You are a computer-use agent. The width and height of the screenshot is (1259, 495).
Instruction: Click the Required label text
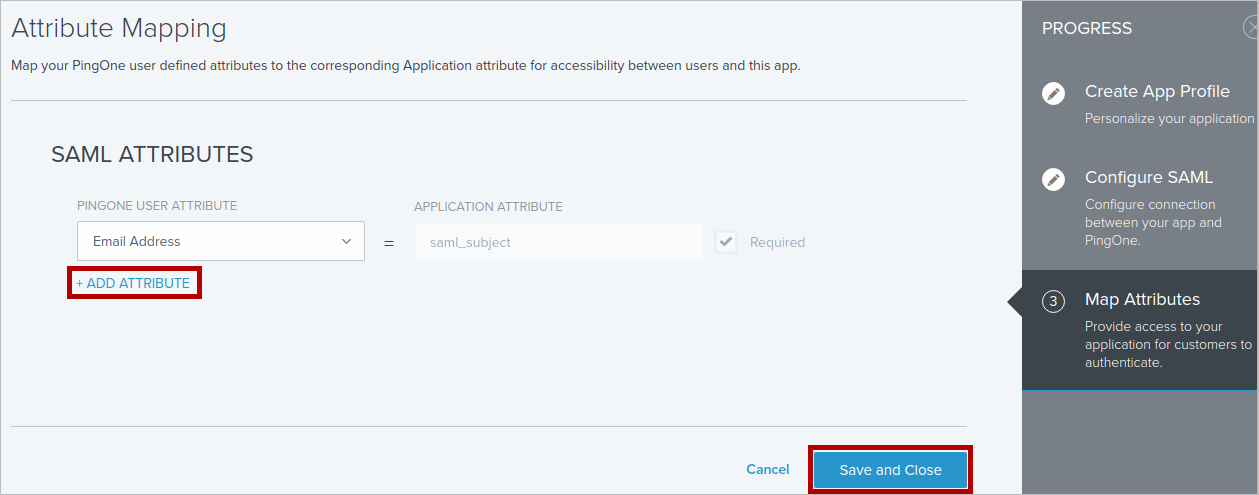(777, 242)
